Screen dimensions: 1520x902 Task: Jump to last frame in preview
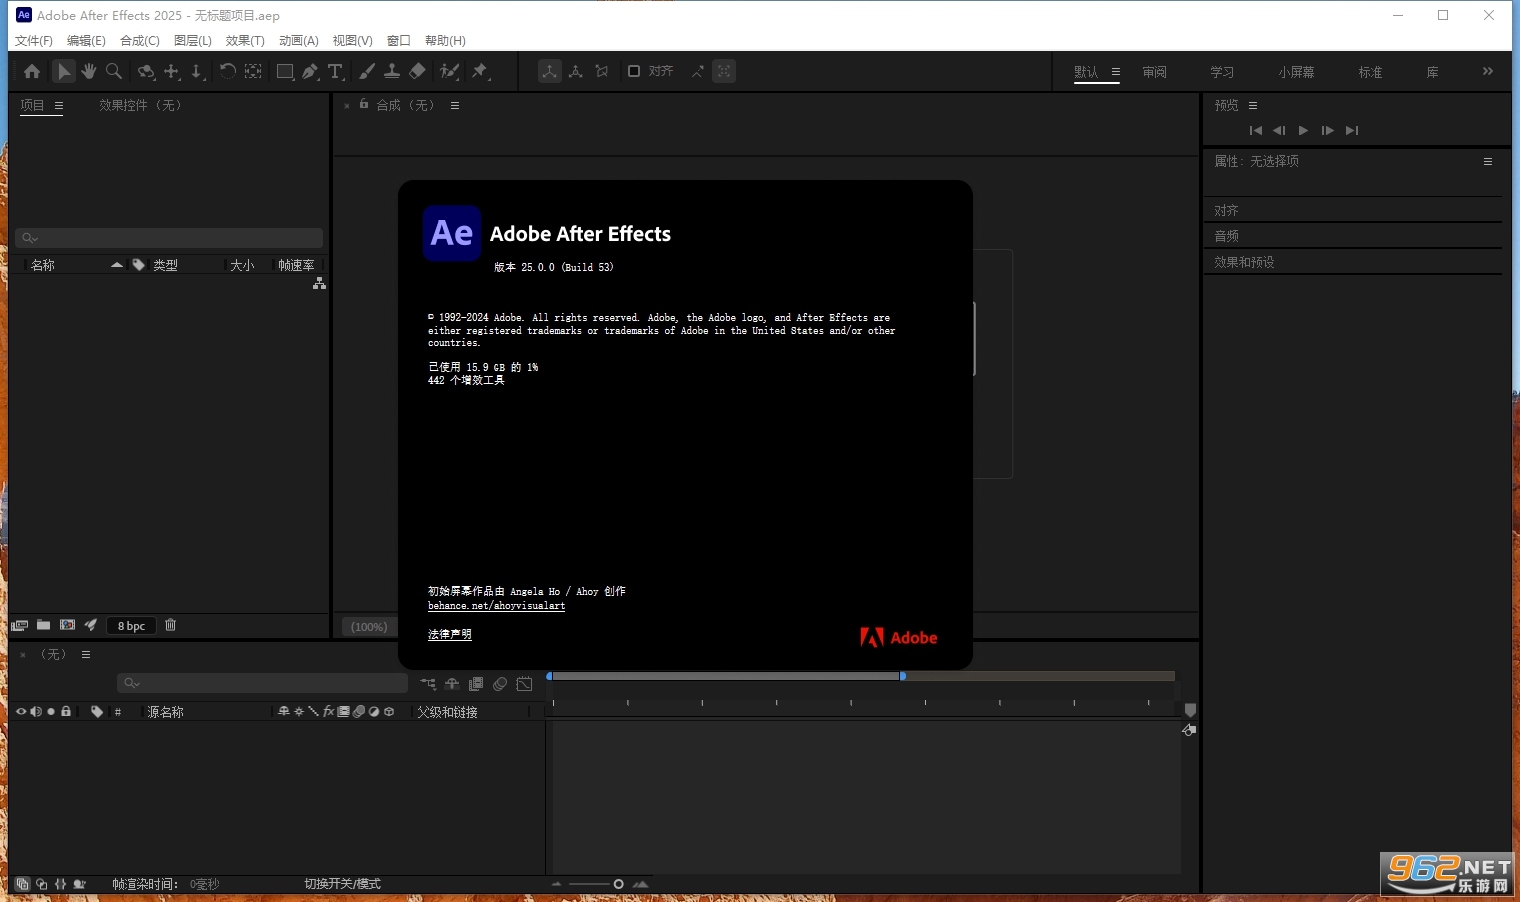pos(1352,130)
